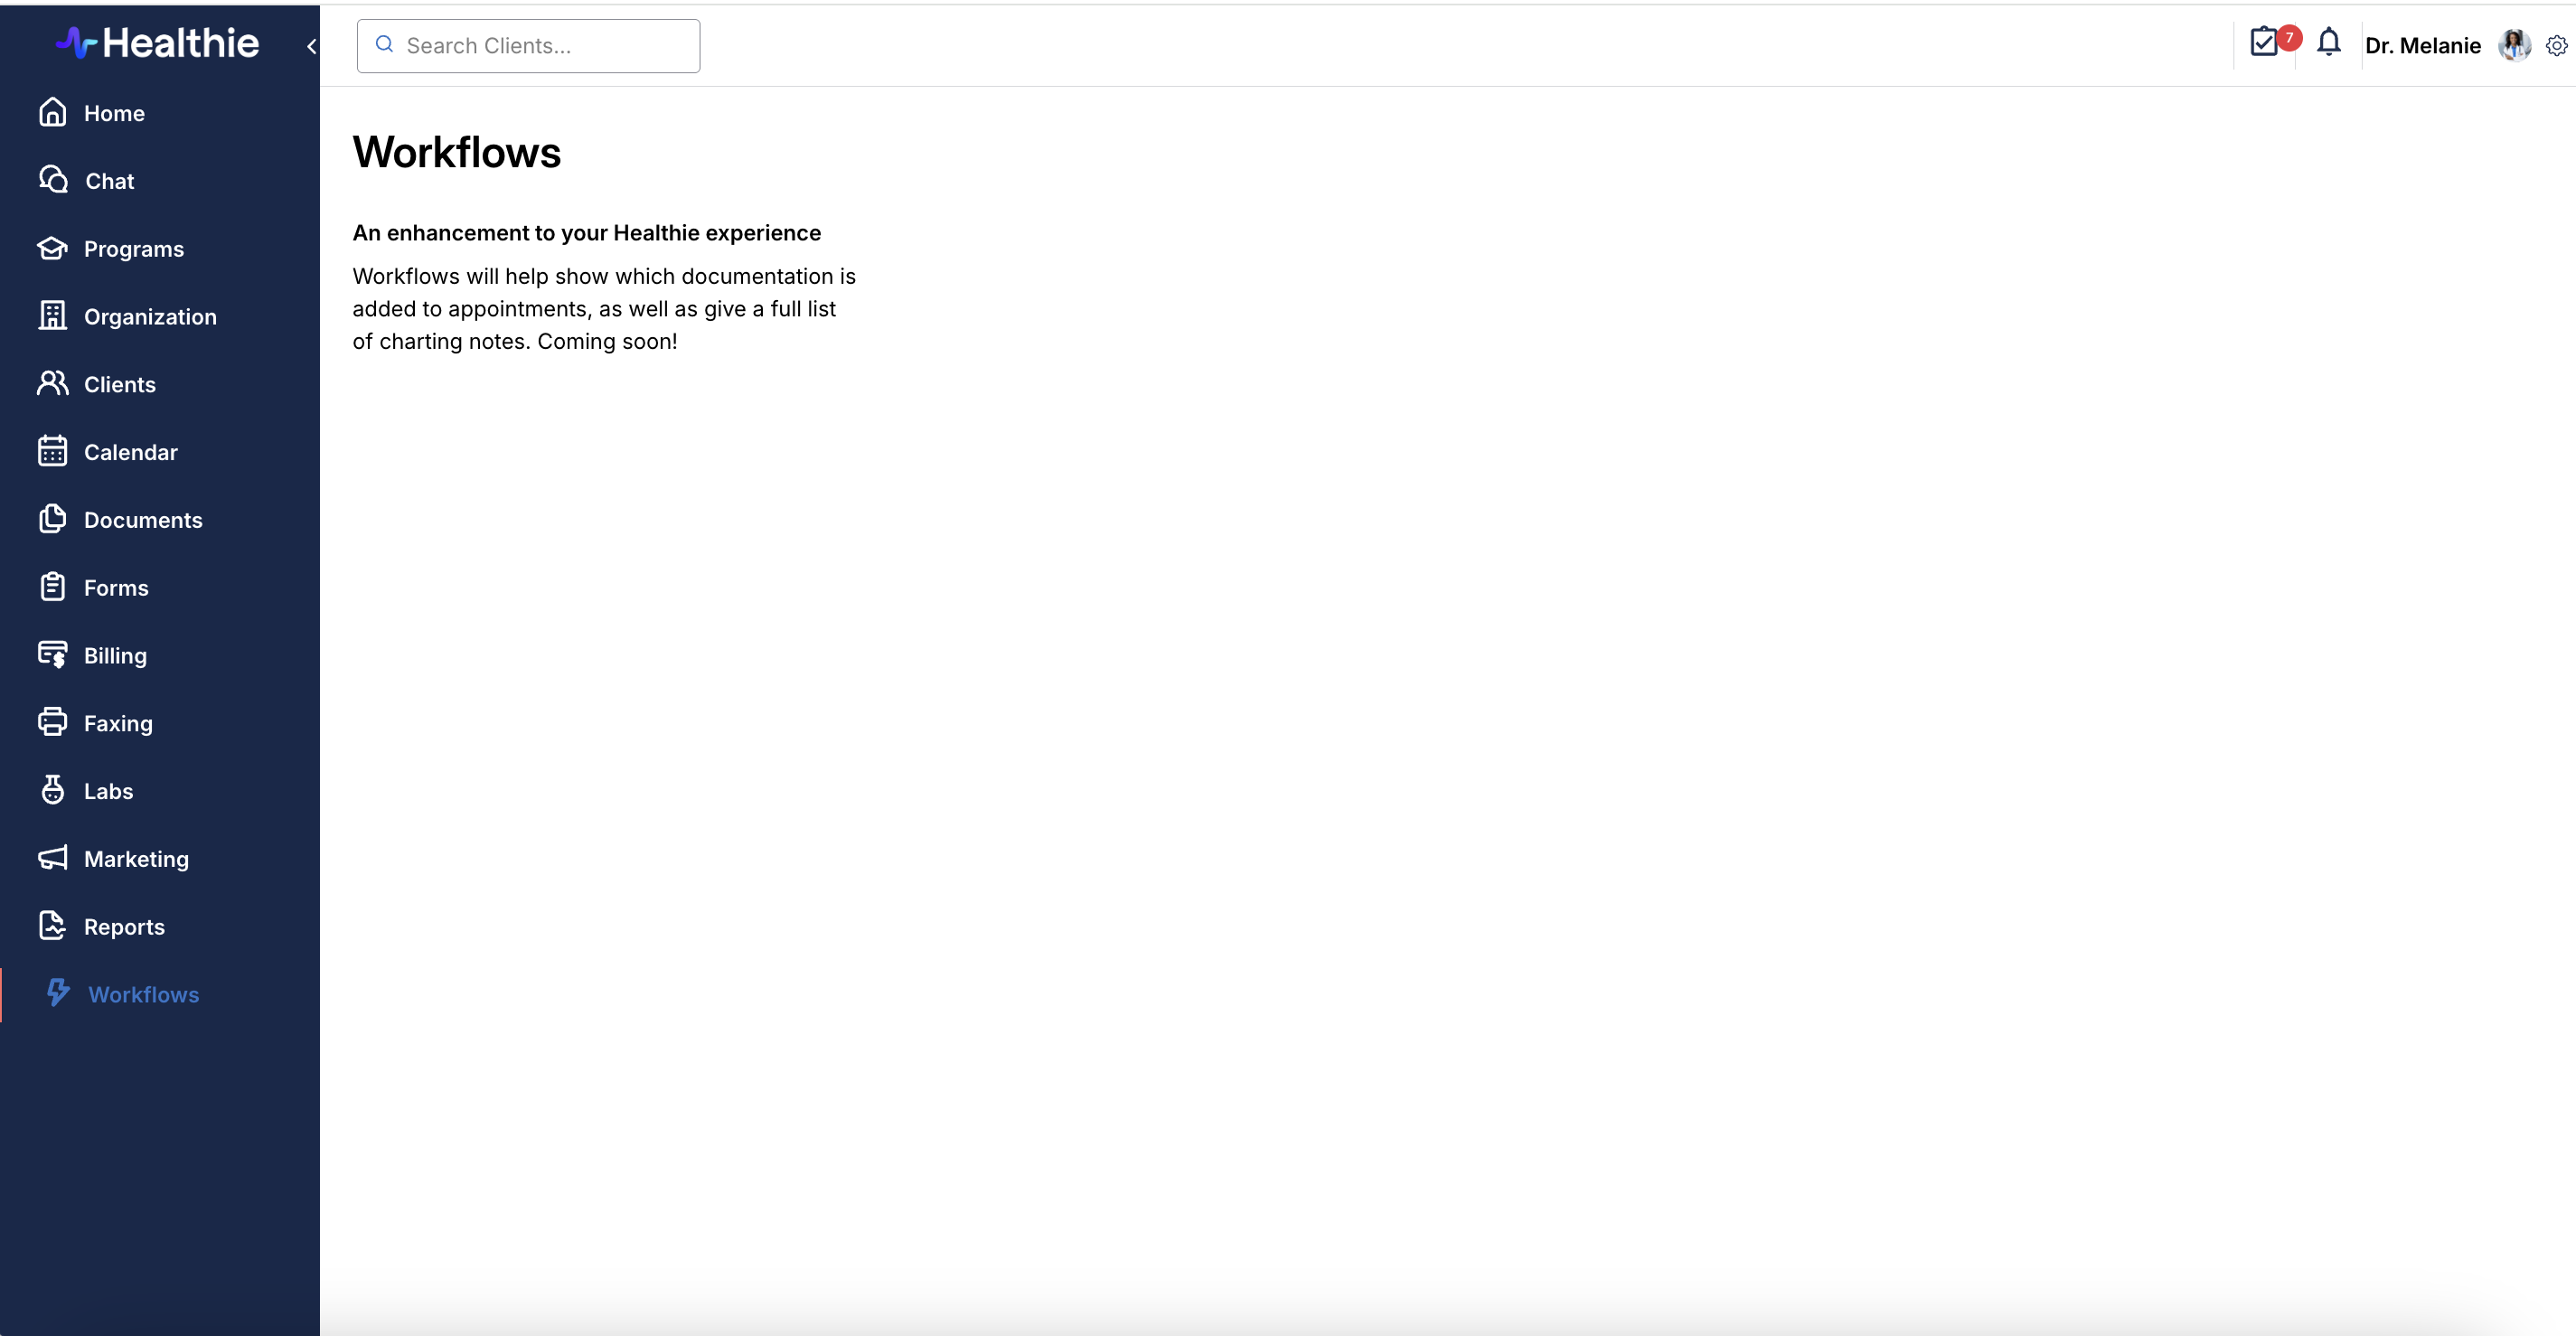Open settings gear icon
Viewport: 2576px width, 1336px height.
[x=2556, y=46]
